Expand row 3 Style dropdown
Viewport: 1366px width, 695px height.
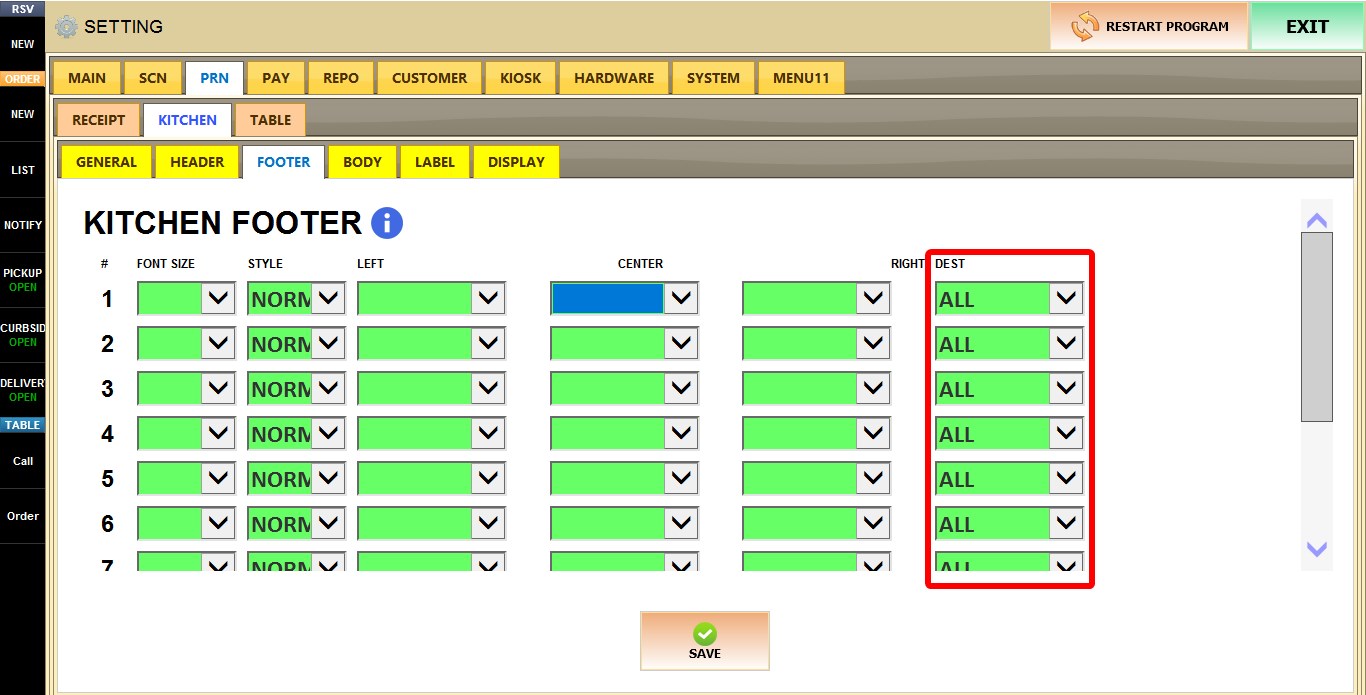(328, 388)
